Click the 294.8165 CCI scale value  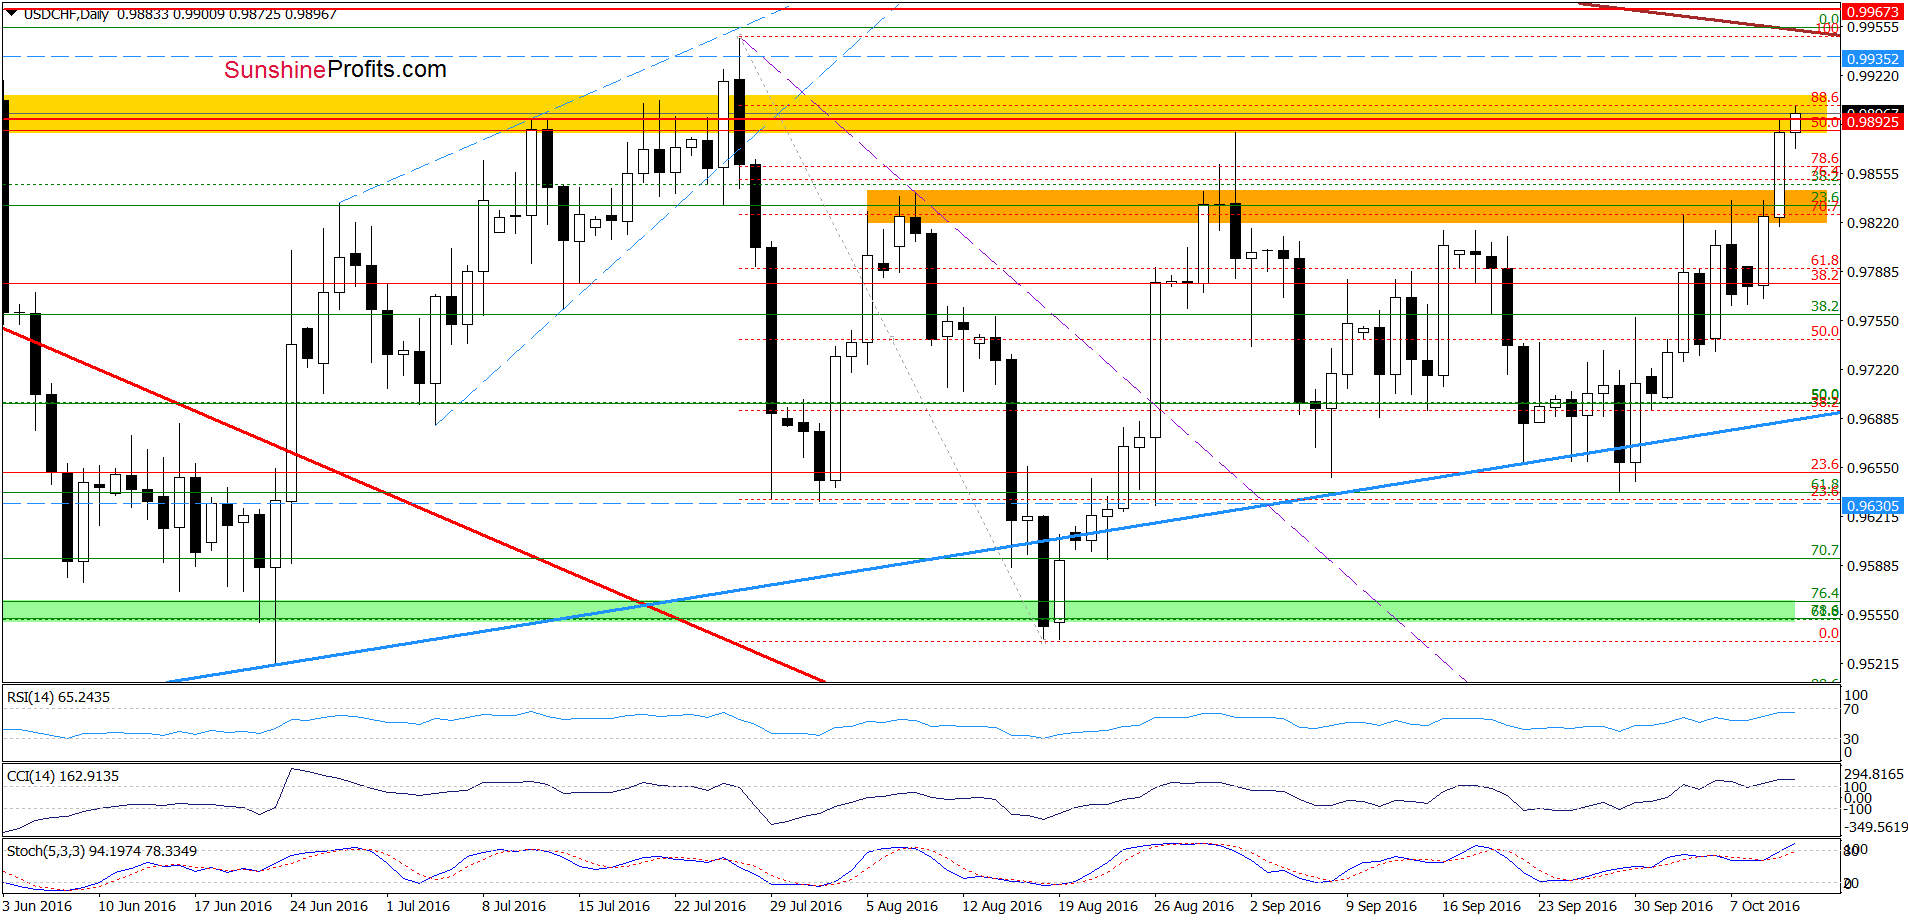[x=1874, y=774]
